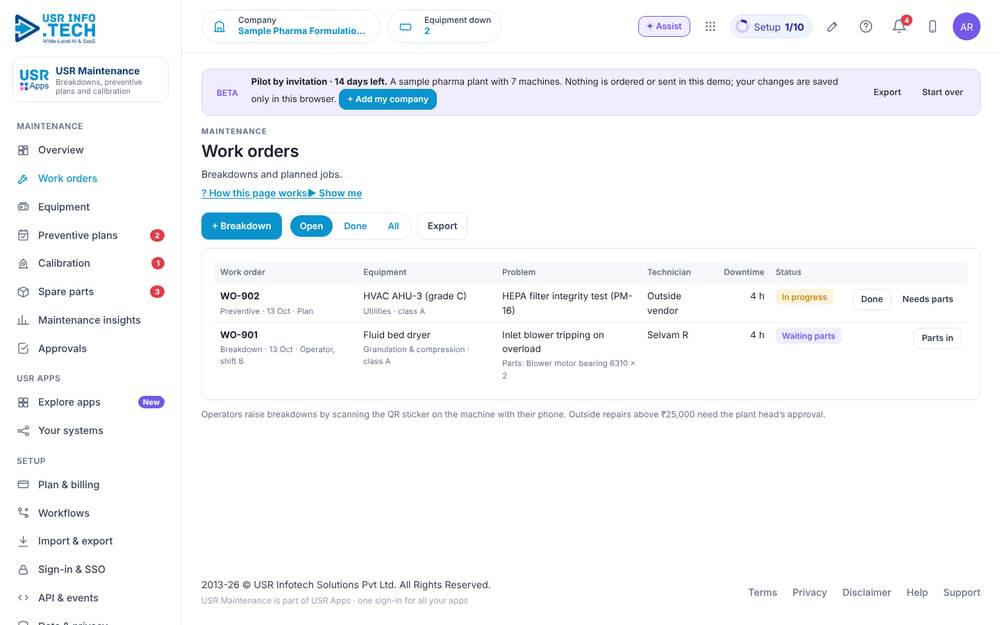The width and height of the screenshot is (1000, 625).
Task: Click the USR Info Tech logo
Action: pyautogui.click(x=55, y=28)
